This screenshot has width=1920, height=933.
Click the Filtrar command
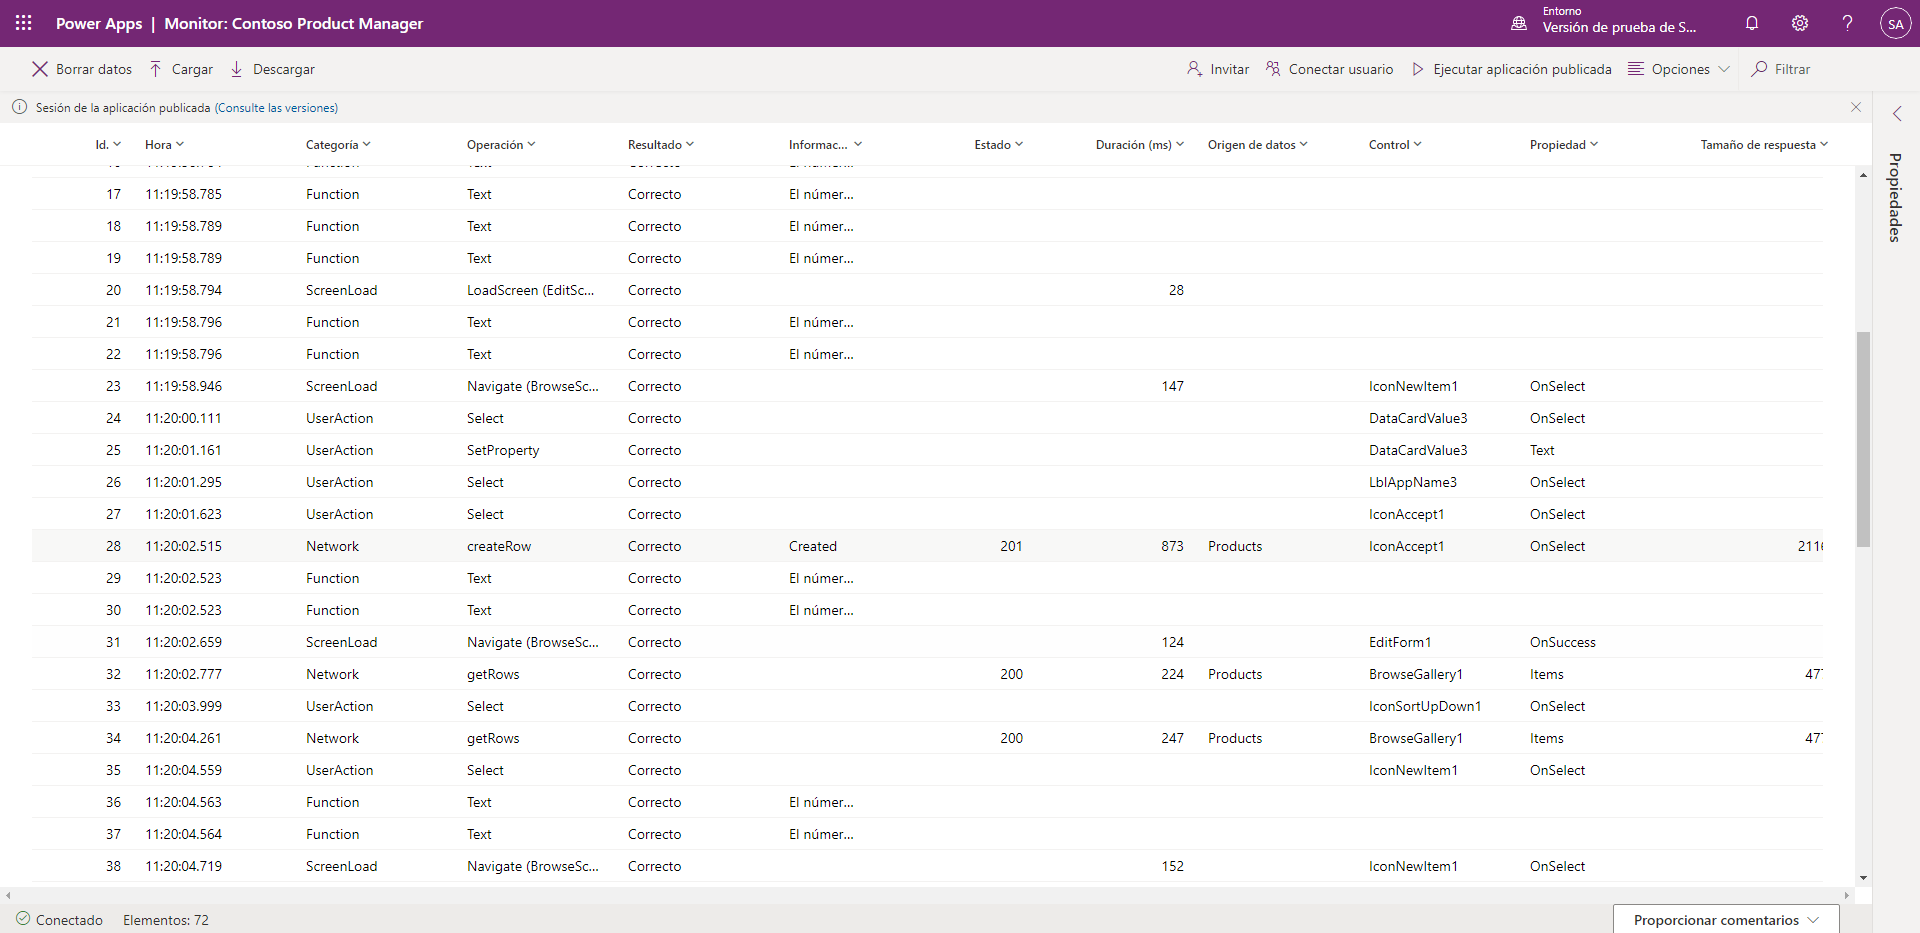pyautogui.click(x=1781, y=69)
